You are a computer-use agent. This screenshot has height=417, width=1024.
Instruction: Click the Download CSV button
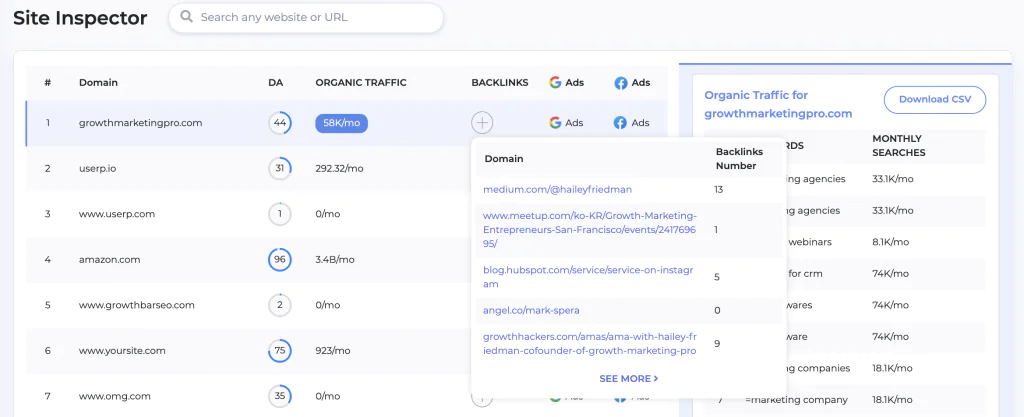935,100
